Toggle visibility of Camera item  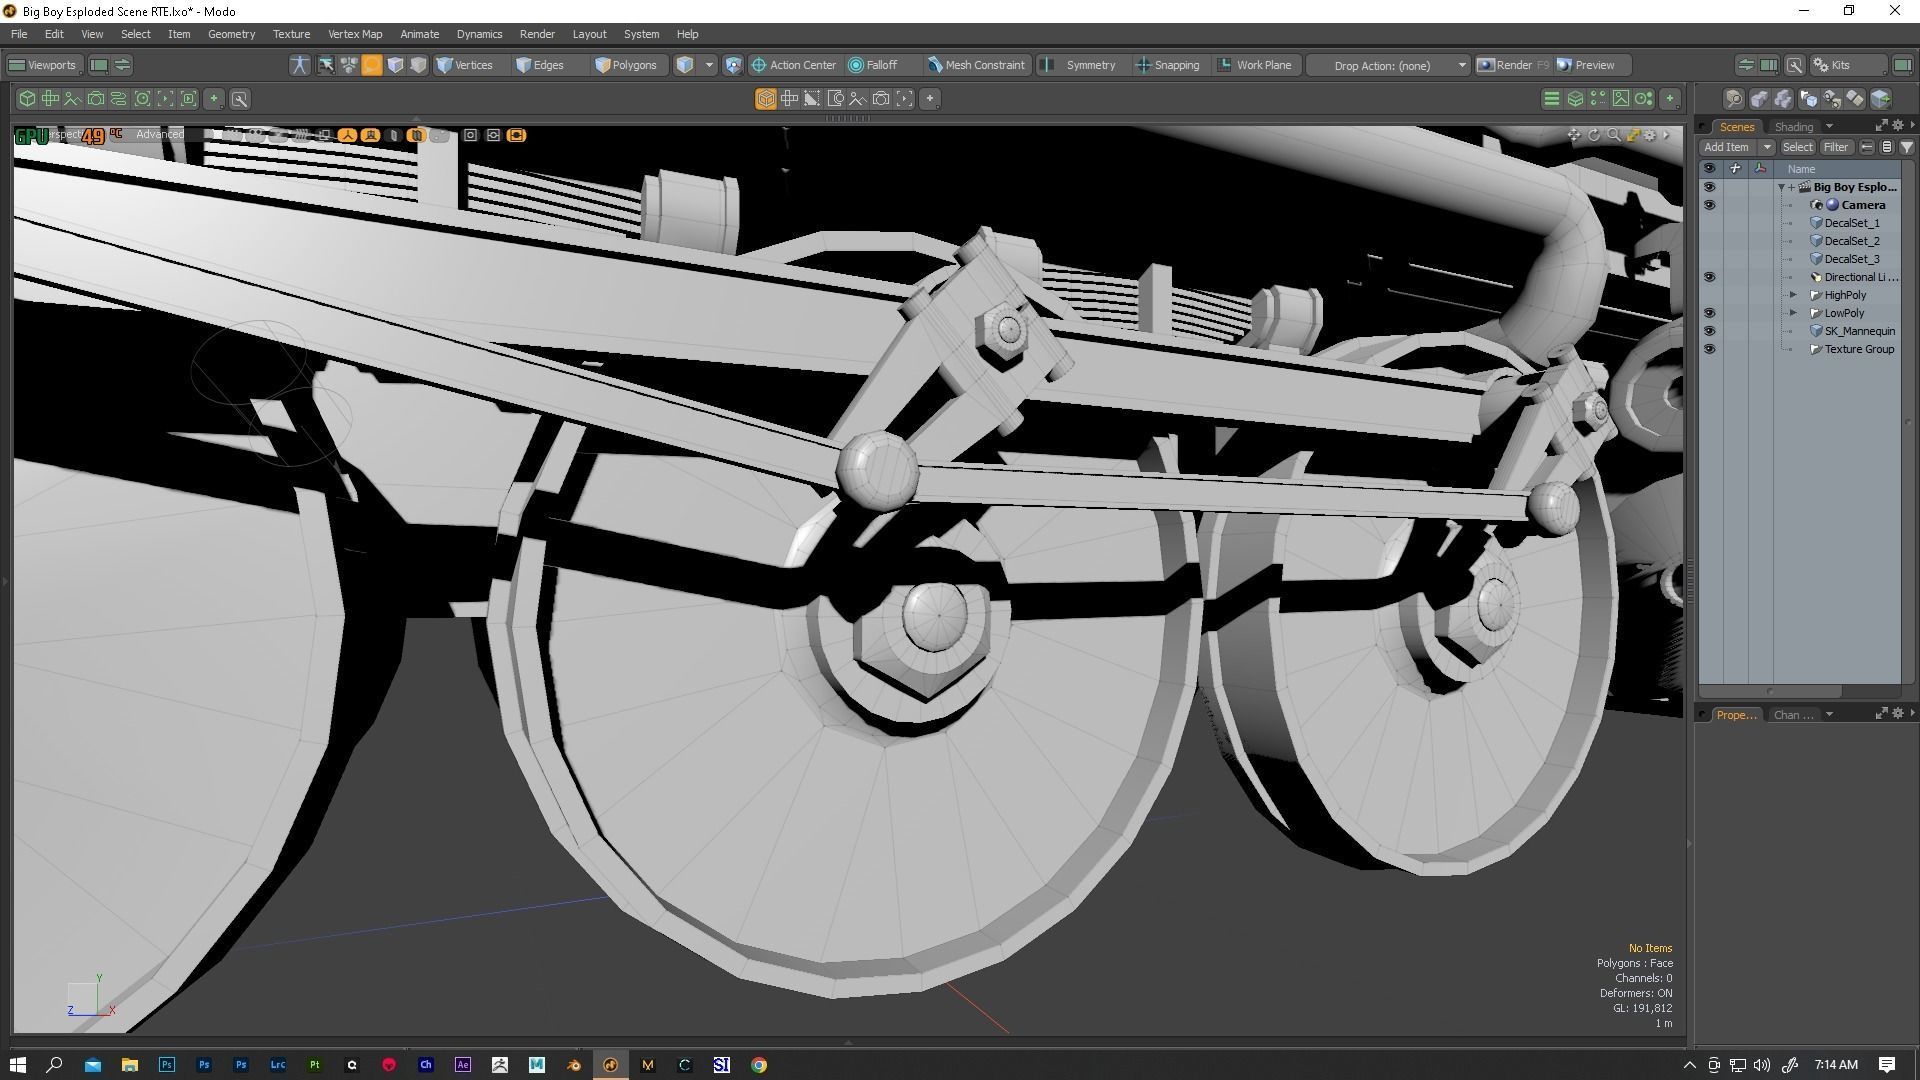coord(1709,205)
